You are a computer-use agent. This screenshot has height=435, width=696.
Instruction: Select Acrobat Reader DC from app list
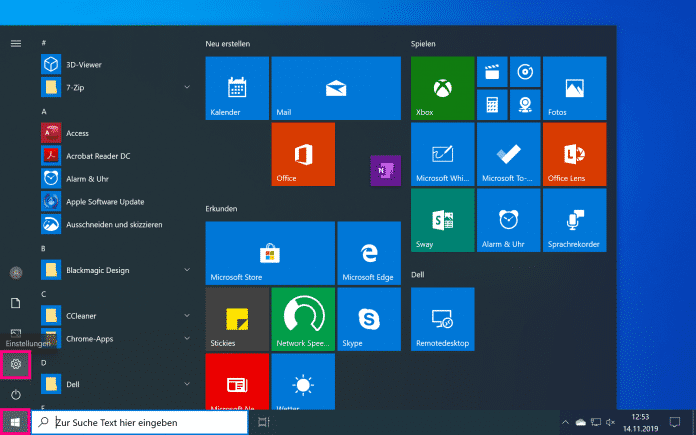98,156
